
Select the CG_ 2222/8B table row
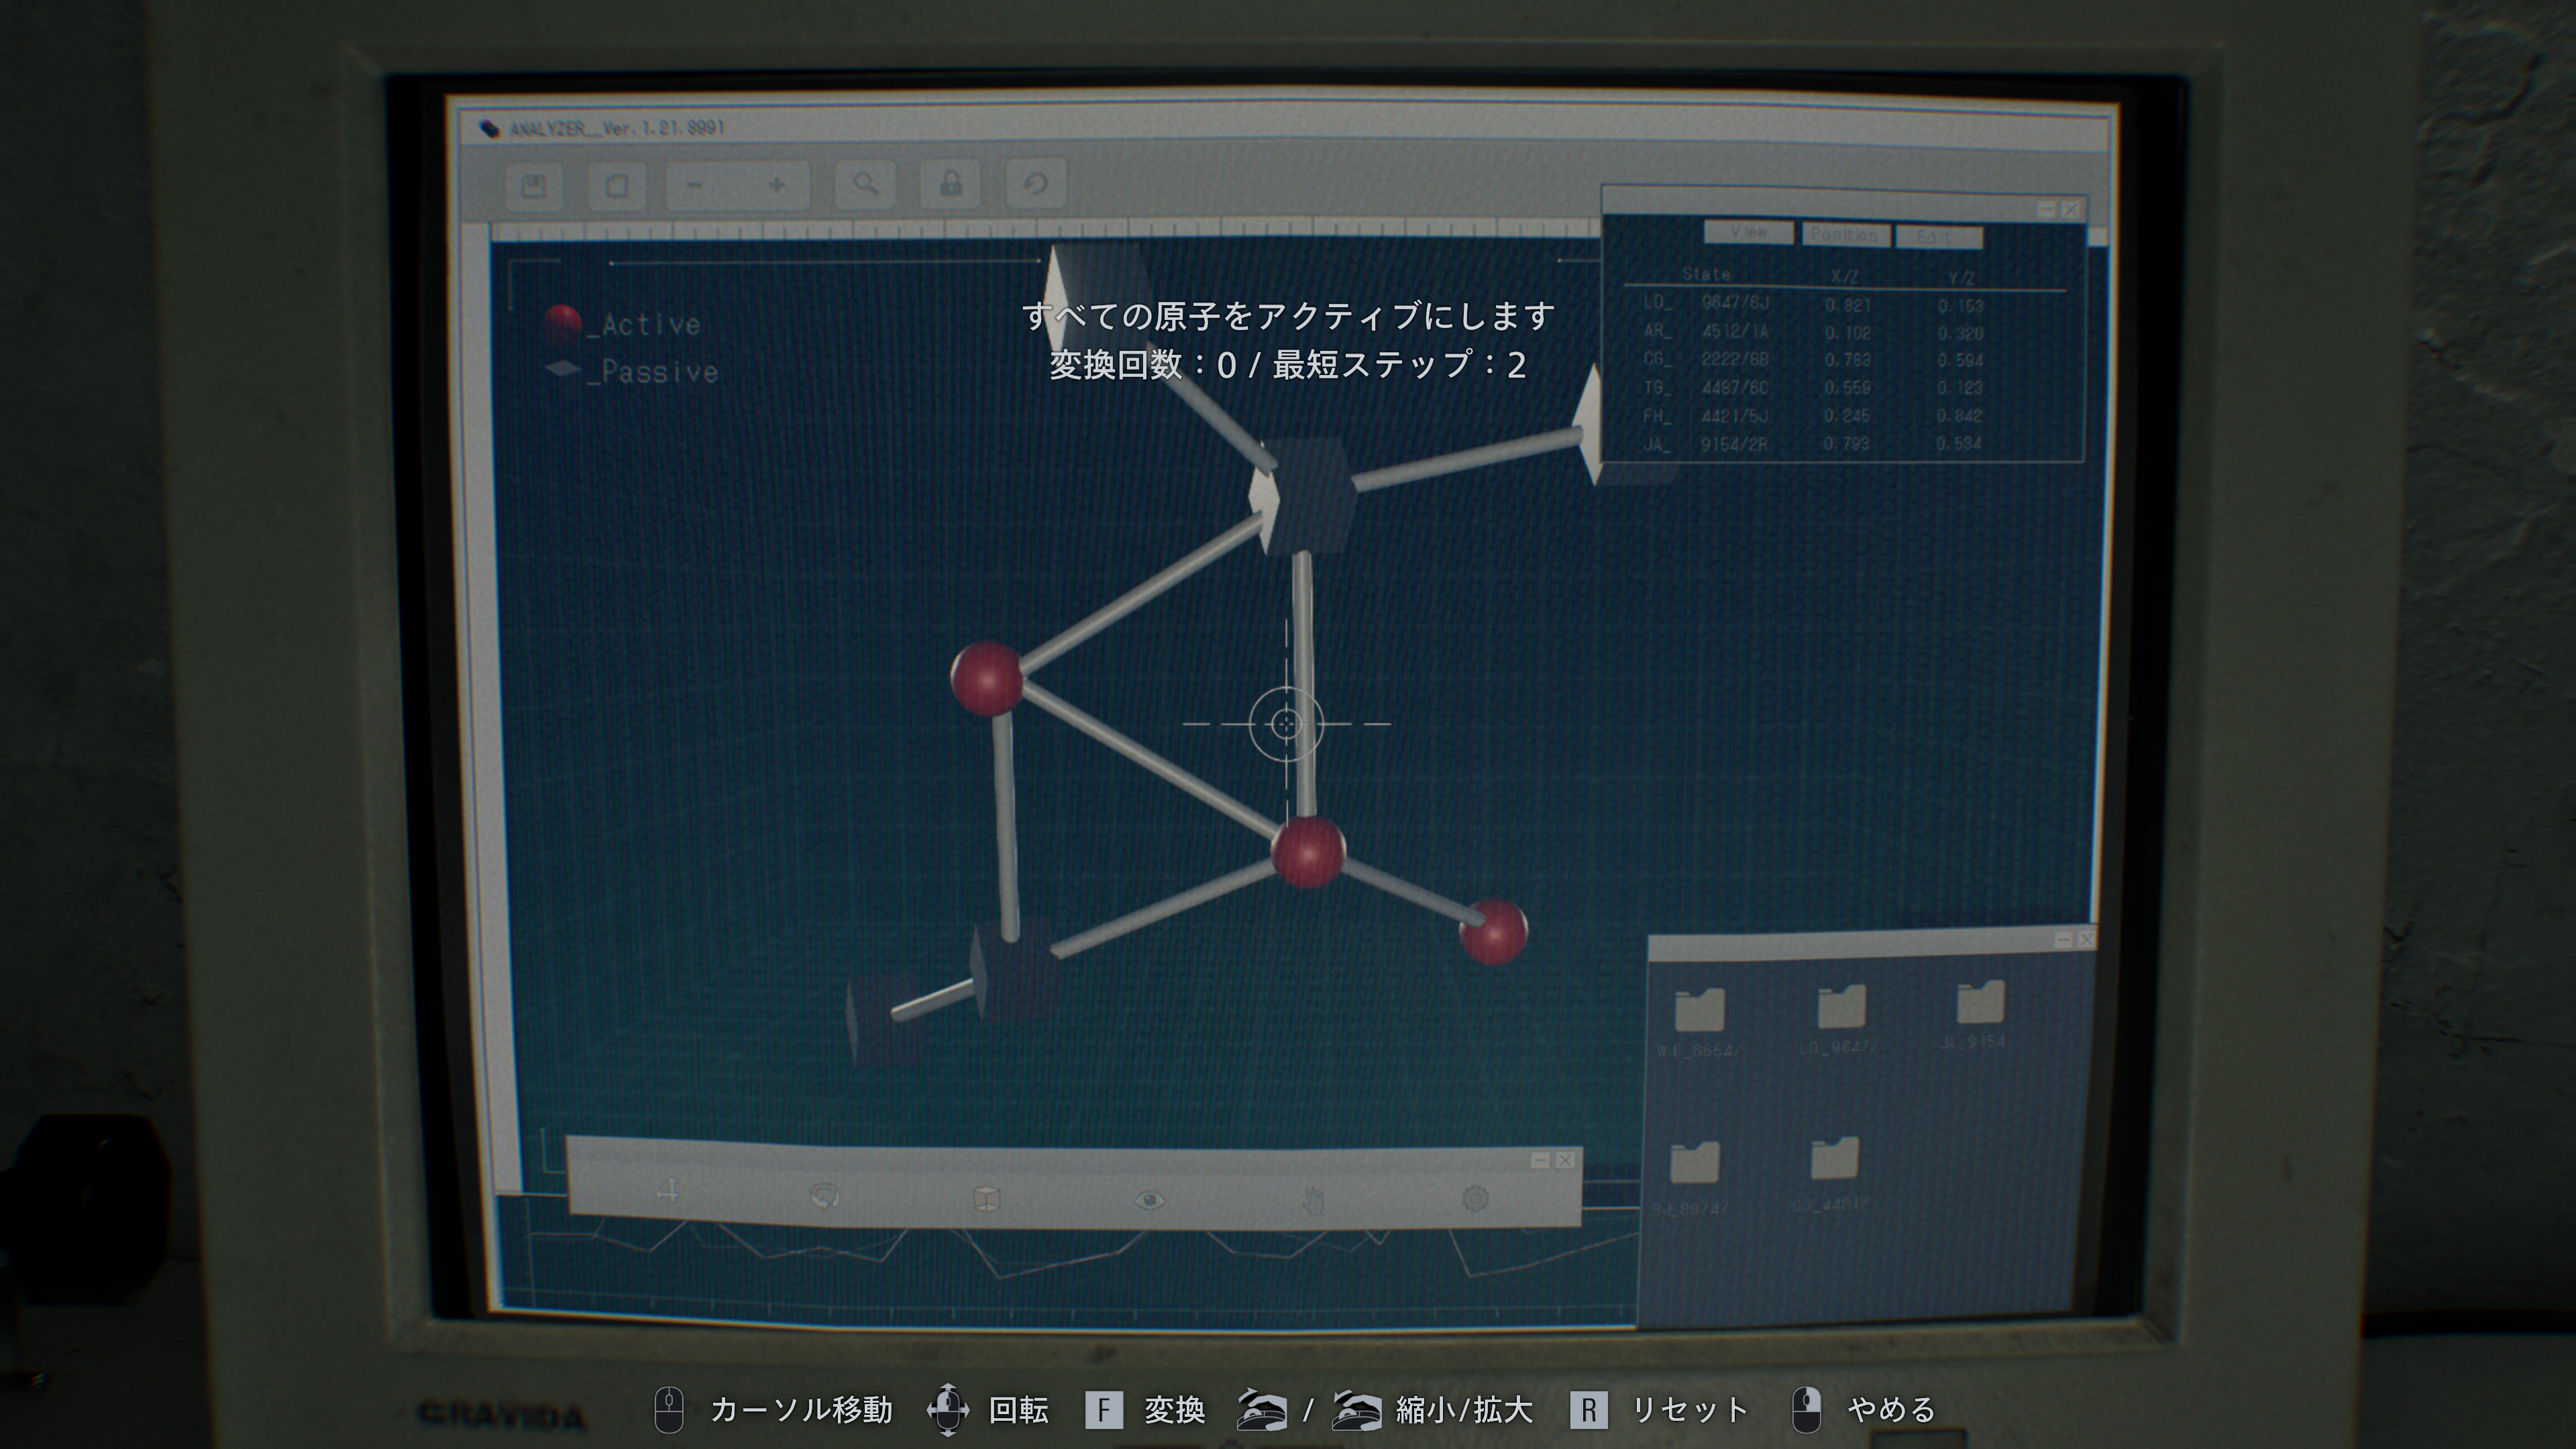1814,359
